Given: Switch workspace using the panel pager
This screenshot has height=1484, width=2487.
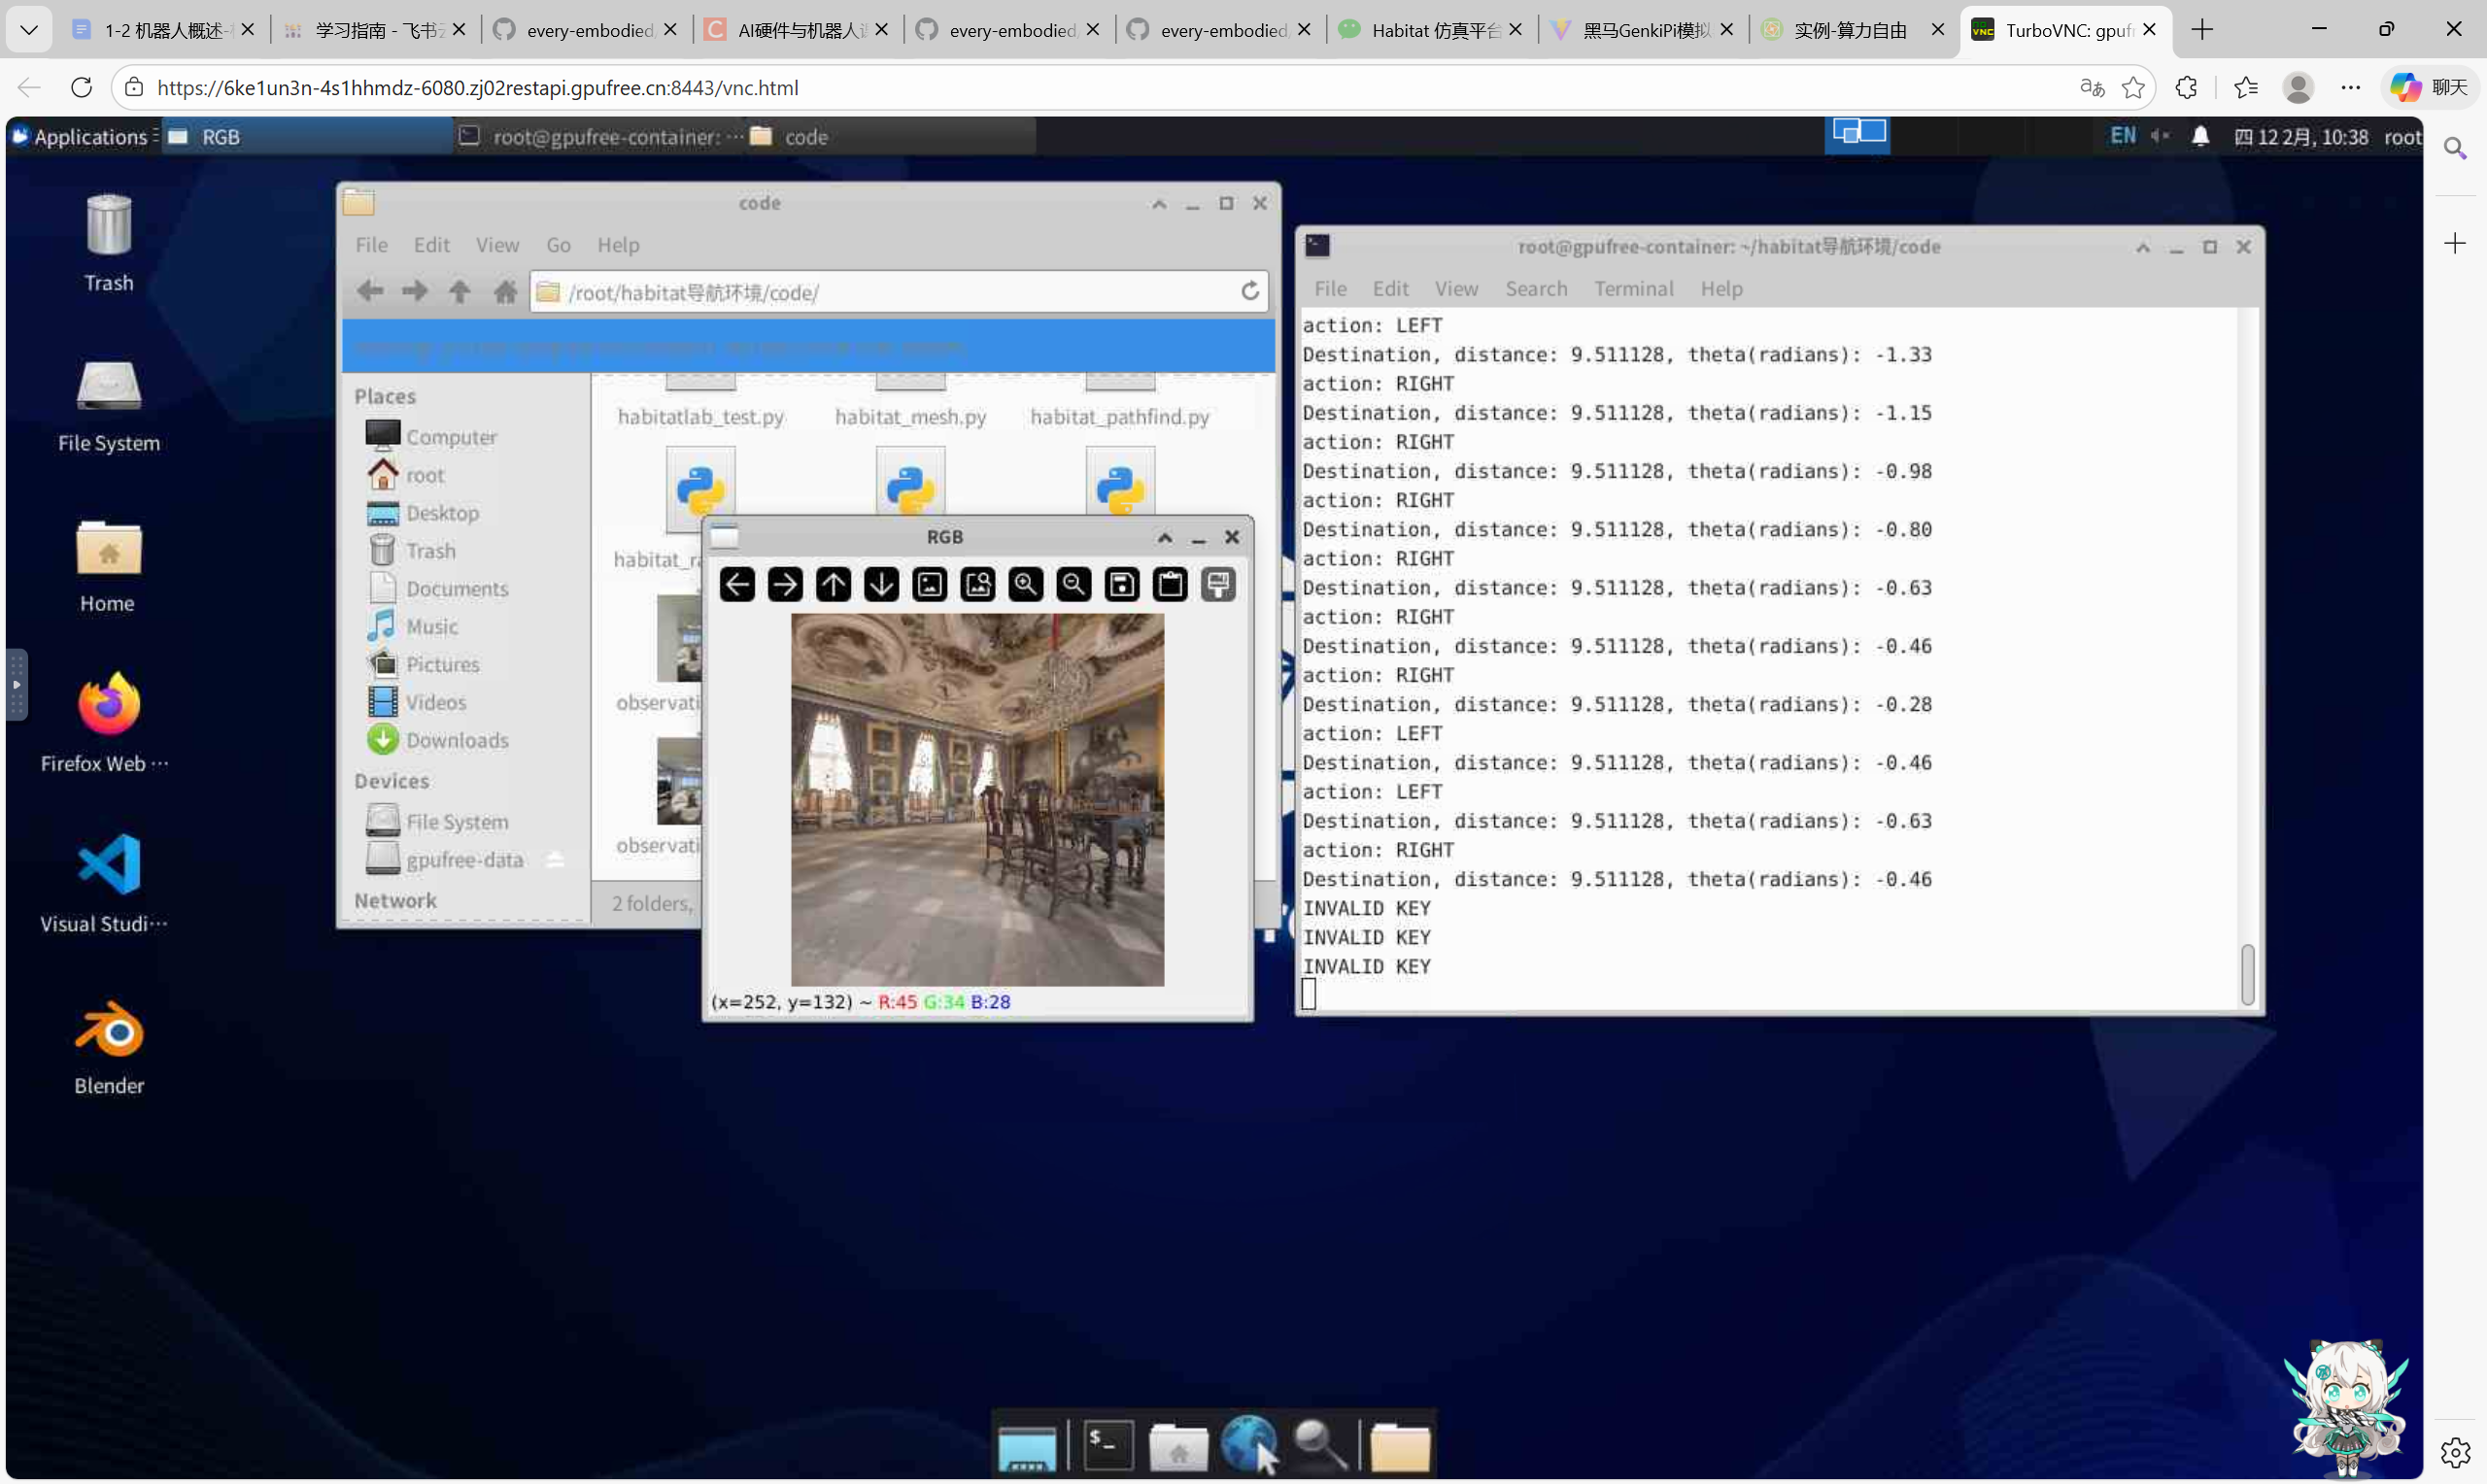Looking at the screenshot, I should point(1858,134).
